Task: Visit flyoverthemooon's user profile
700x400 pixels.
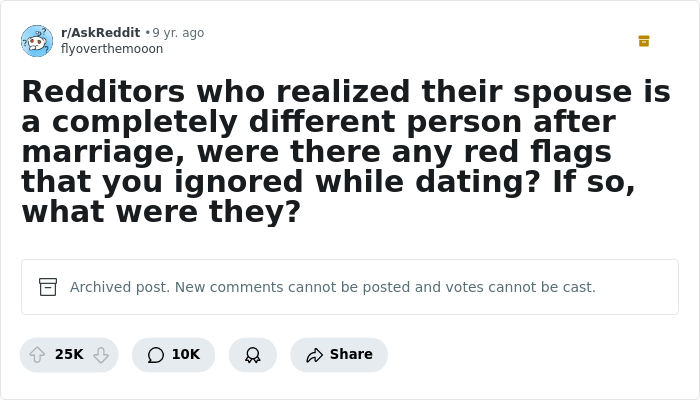Action: [112, 49]
